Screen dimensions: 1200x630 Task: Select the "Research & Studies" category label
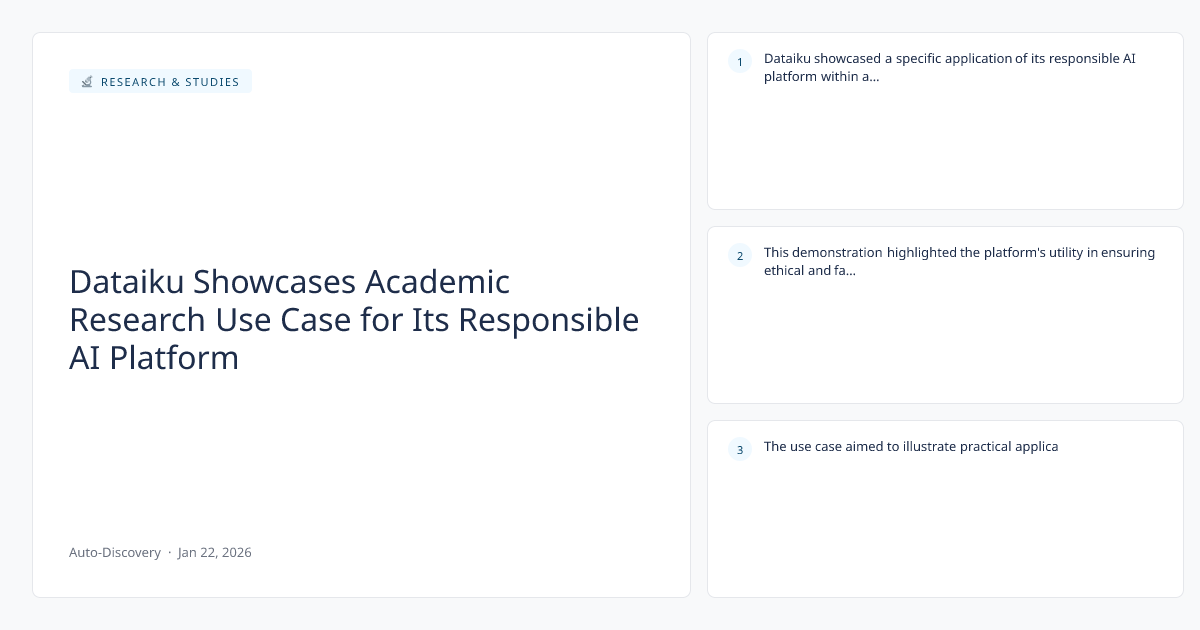tap(170, 82)
